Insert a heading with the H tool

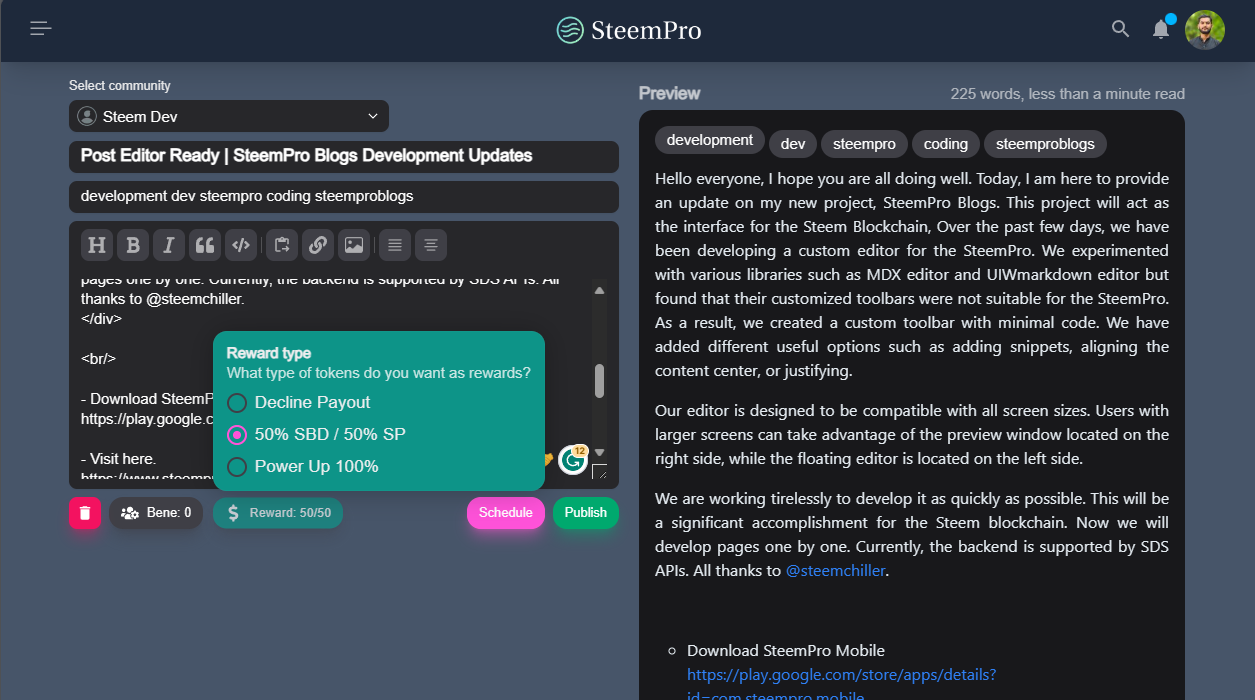tap(97, 245)
